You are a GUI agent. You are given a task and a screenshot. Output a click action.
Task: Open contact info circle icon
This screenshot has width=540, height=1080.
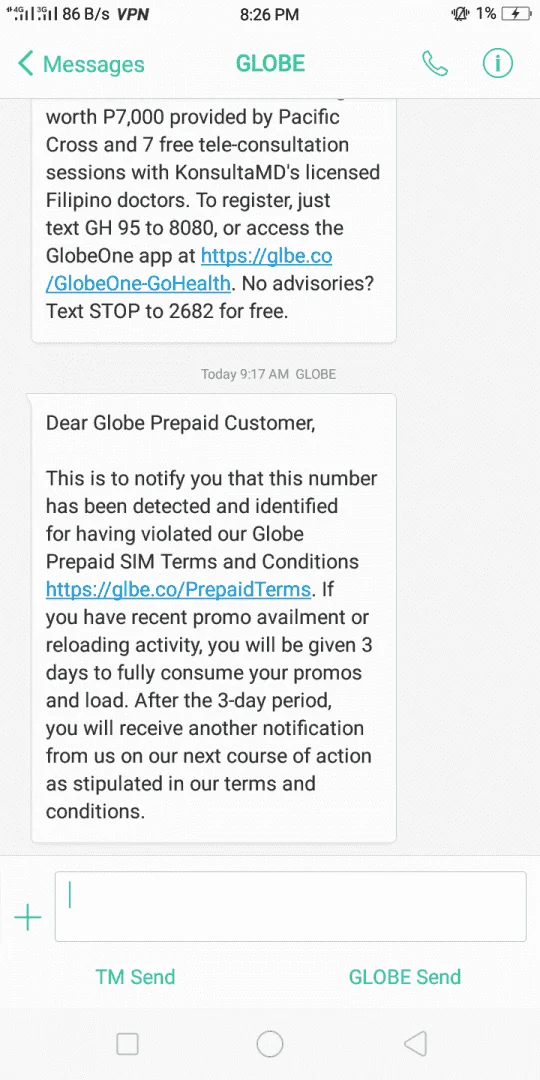click(497, 63)
